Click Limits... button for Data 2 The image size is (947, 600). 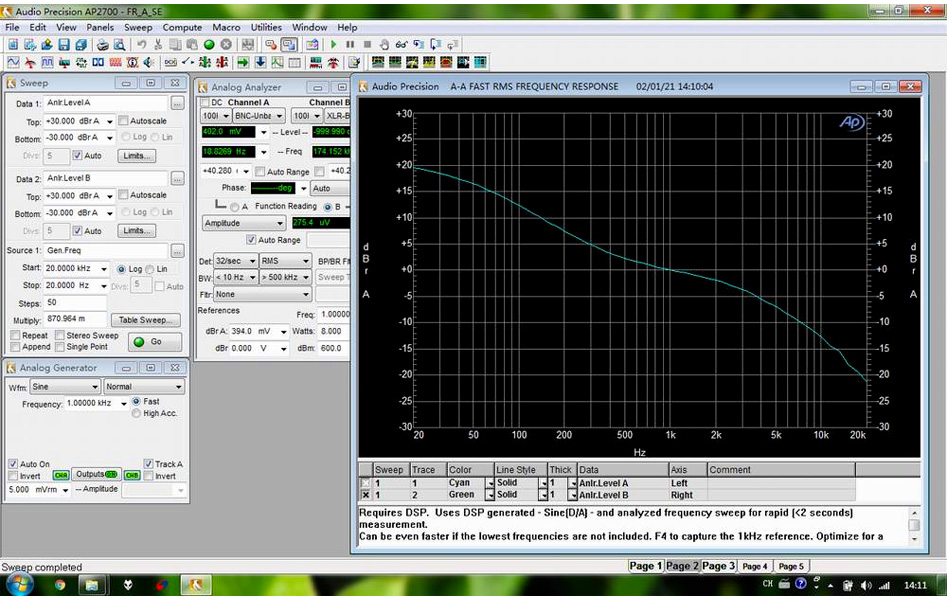point(137,231)
